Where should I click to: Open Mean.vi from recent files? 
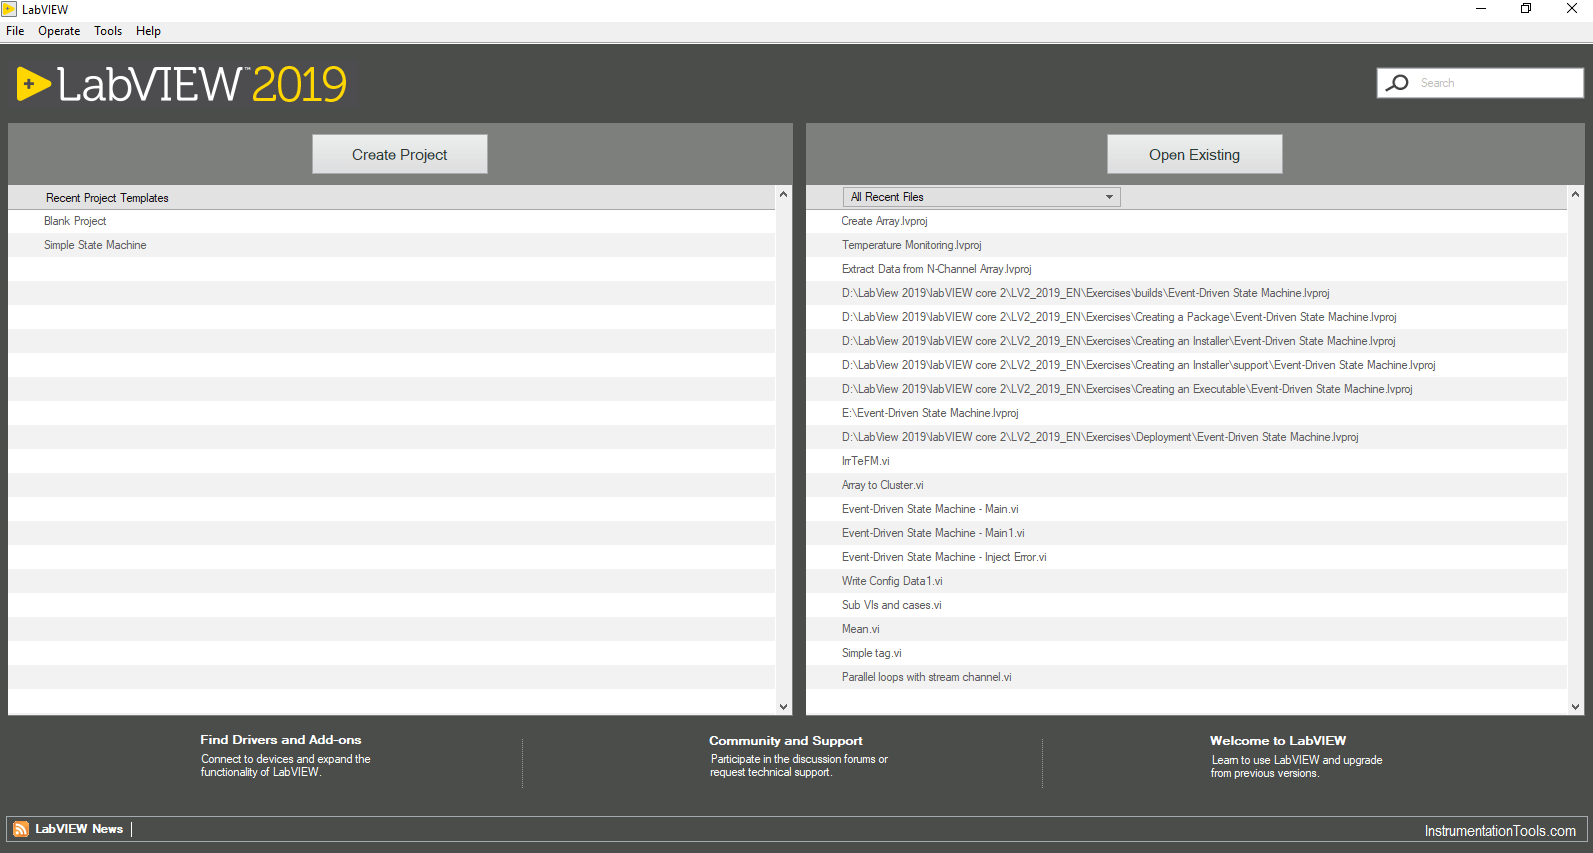point(861,629)
